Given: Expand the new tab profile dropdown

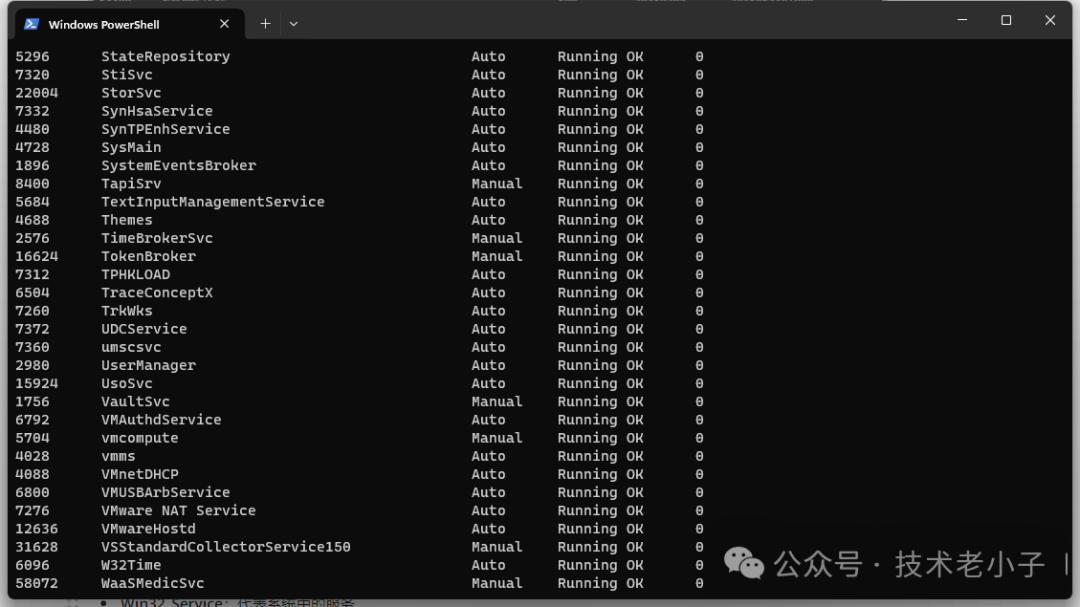Looking at the screenshot, I should click(293, 24).
